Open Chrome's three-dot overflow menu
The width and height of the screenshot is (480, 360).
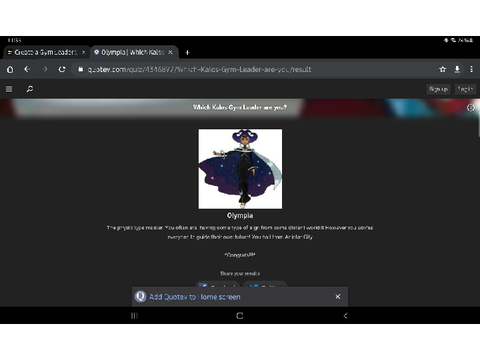coord(471,69)
